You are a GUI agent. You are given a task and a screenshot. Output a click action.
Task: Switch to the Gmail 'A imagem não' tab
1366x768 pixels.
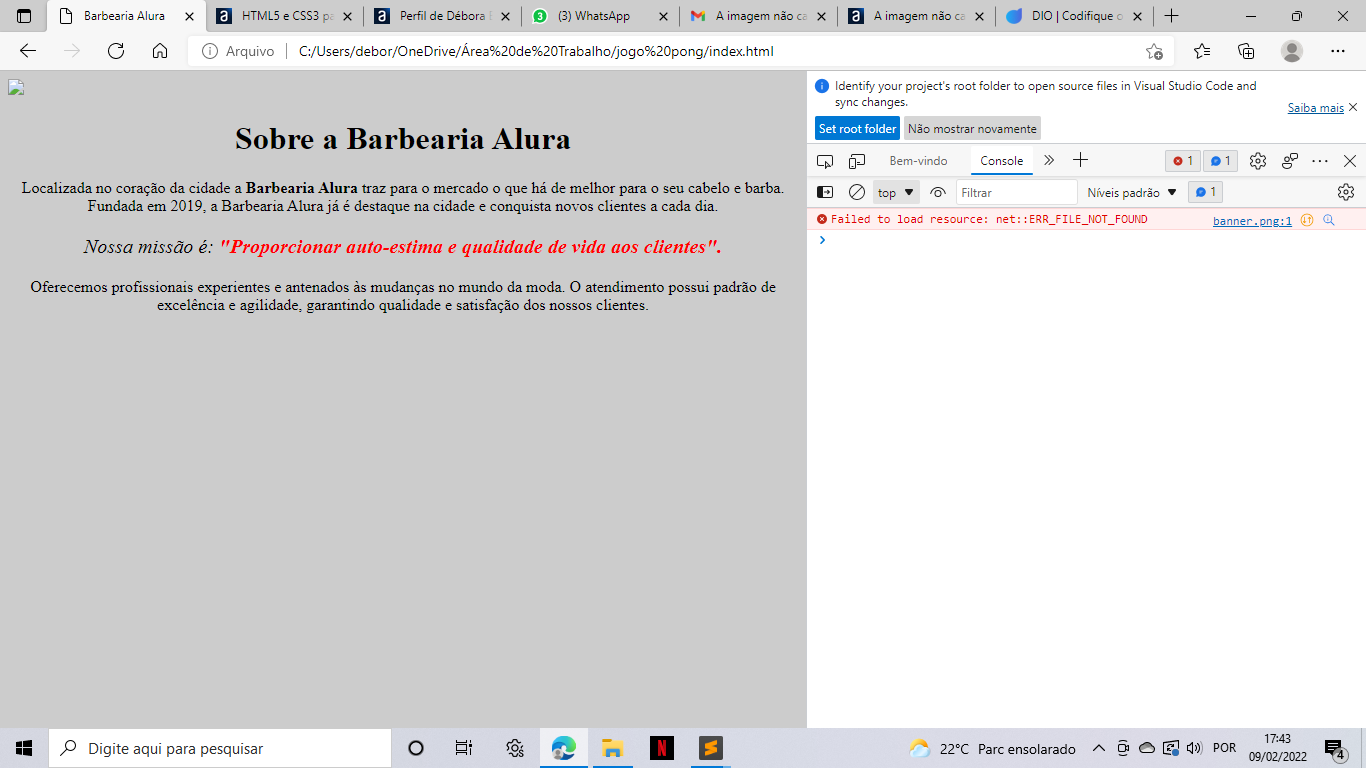[759, 16]
